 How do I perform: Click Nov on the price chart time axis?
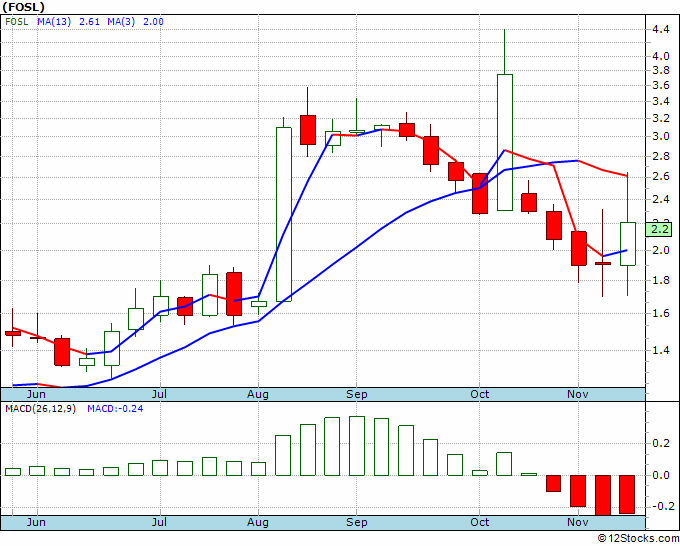click(578, 394)
